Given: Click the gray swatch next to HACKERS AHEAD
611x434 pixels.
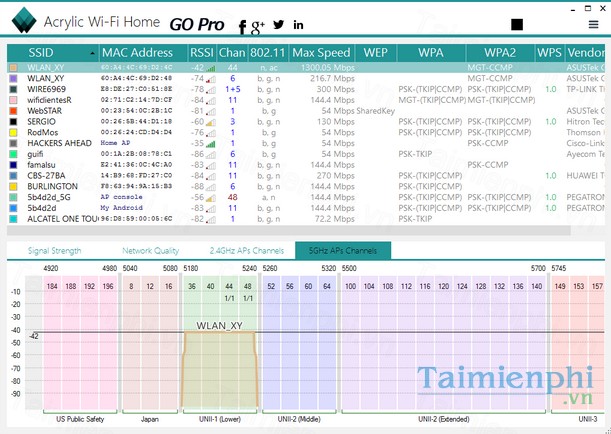Looking at the screenshot, I should 13,143.
